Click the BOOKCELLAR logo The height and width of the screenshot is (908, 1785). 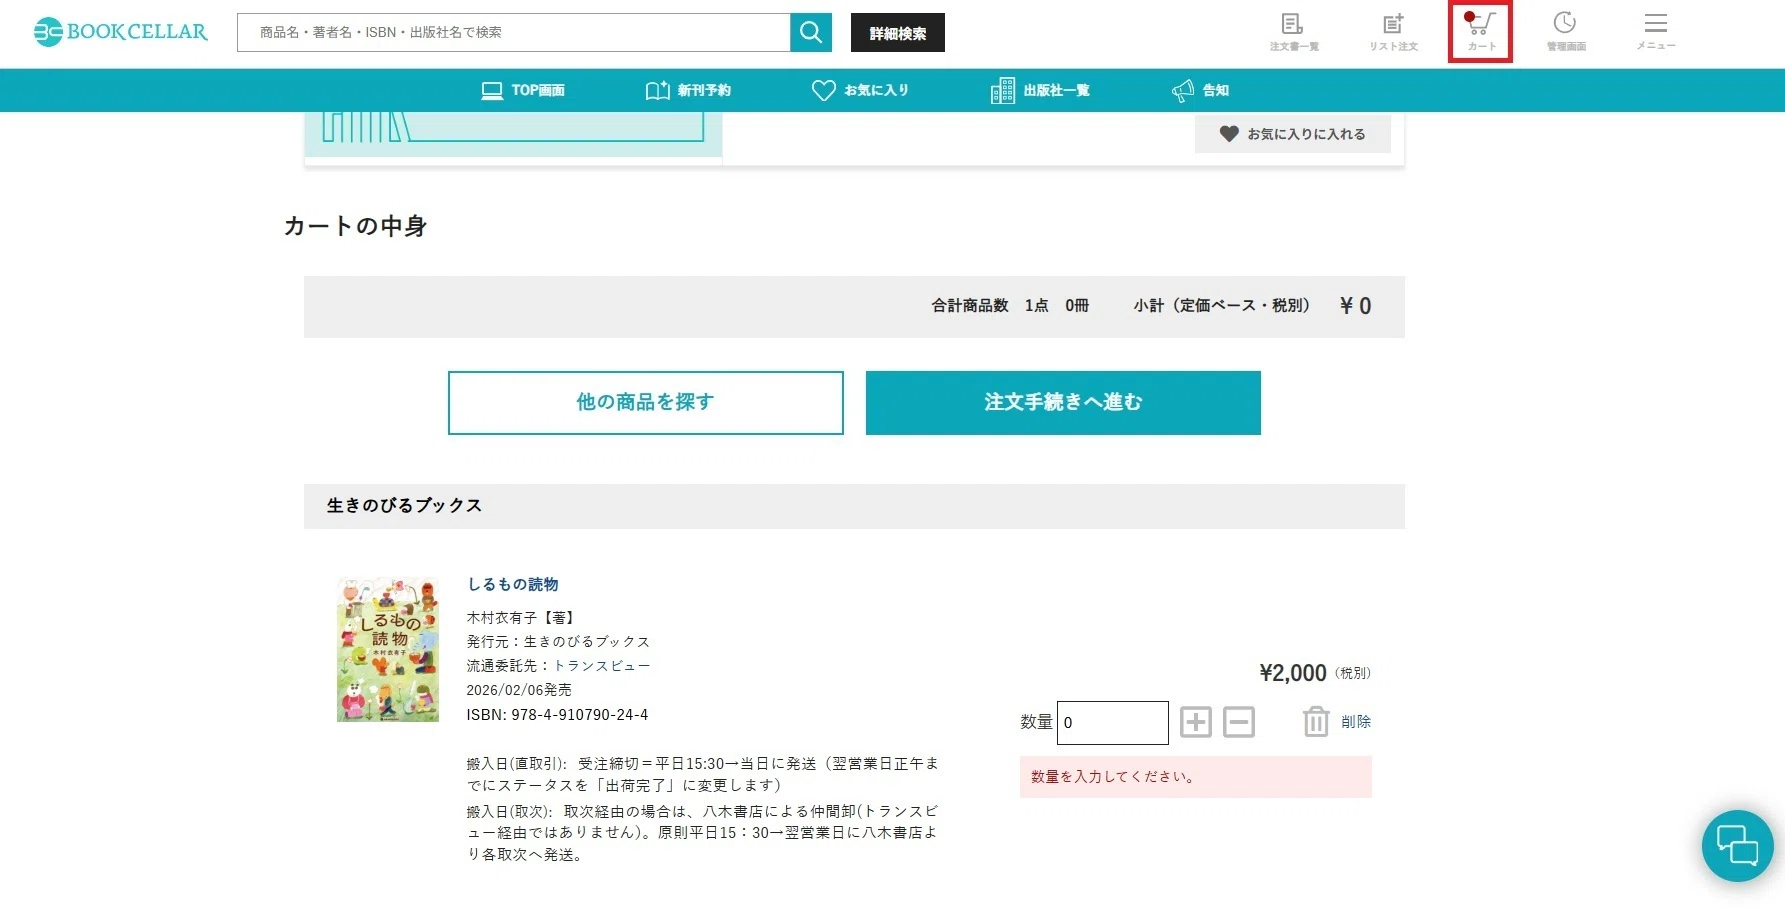click(x=121, y=32)
